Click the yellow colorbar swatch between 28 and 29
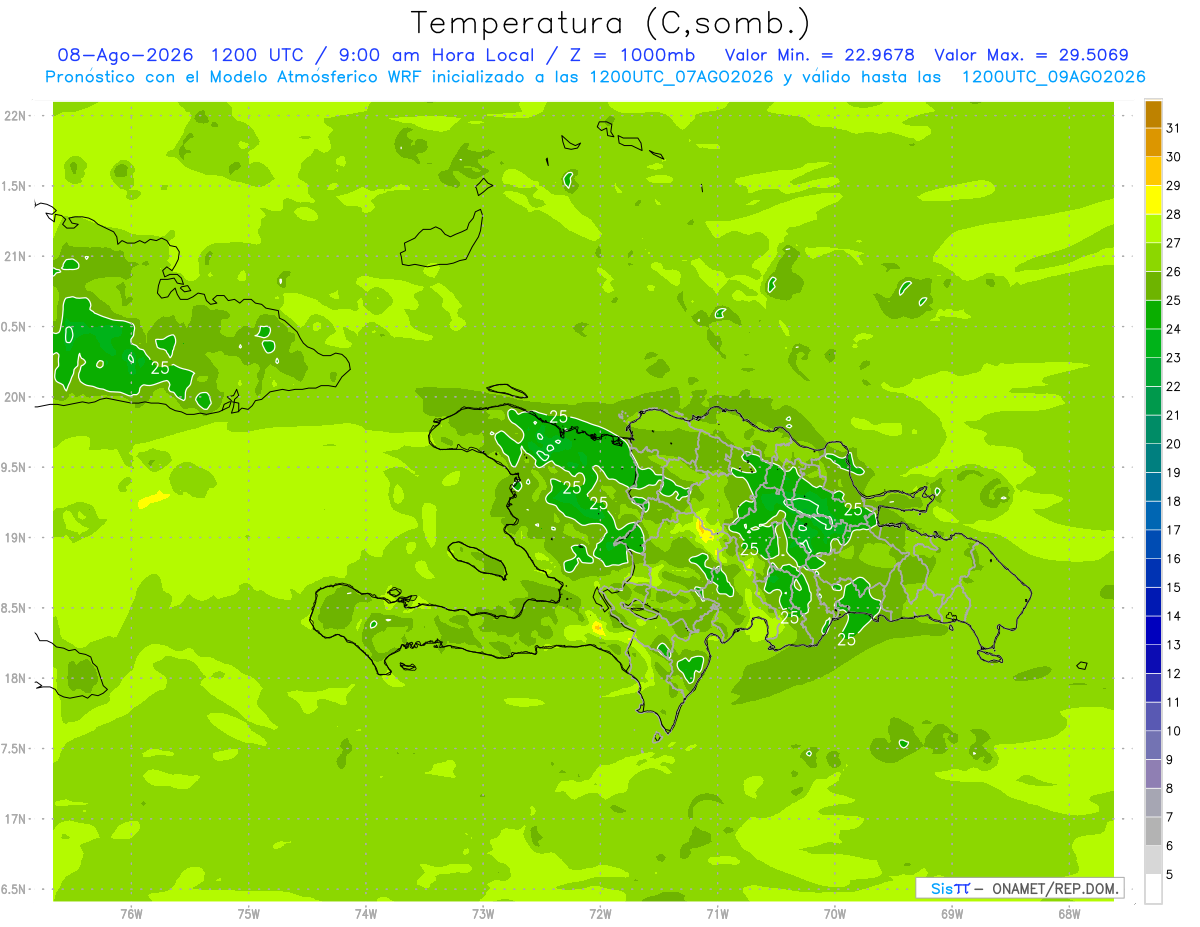The height and width of the screenshot is (927, 1200). tap(1153, 200)
